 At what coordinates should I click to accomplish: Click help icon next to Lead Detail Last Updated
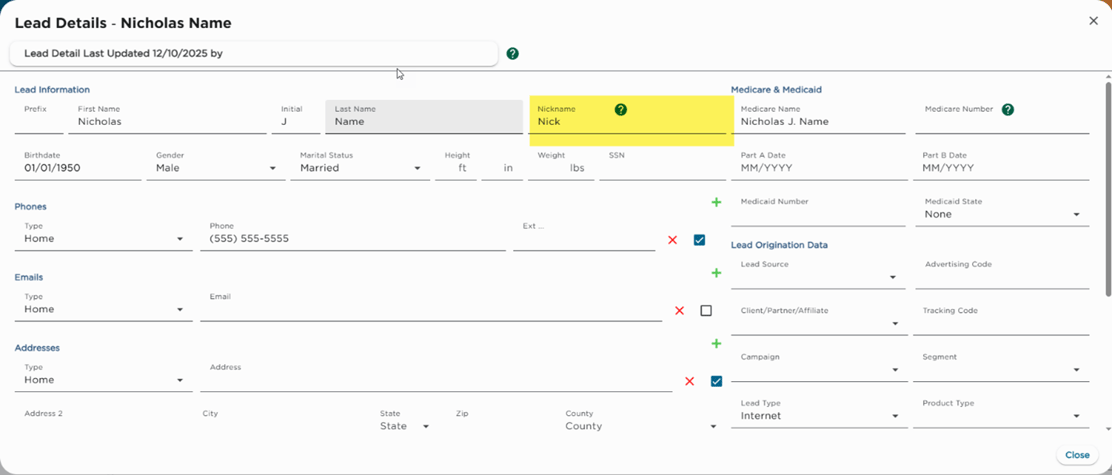pos(512,54)
